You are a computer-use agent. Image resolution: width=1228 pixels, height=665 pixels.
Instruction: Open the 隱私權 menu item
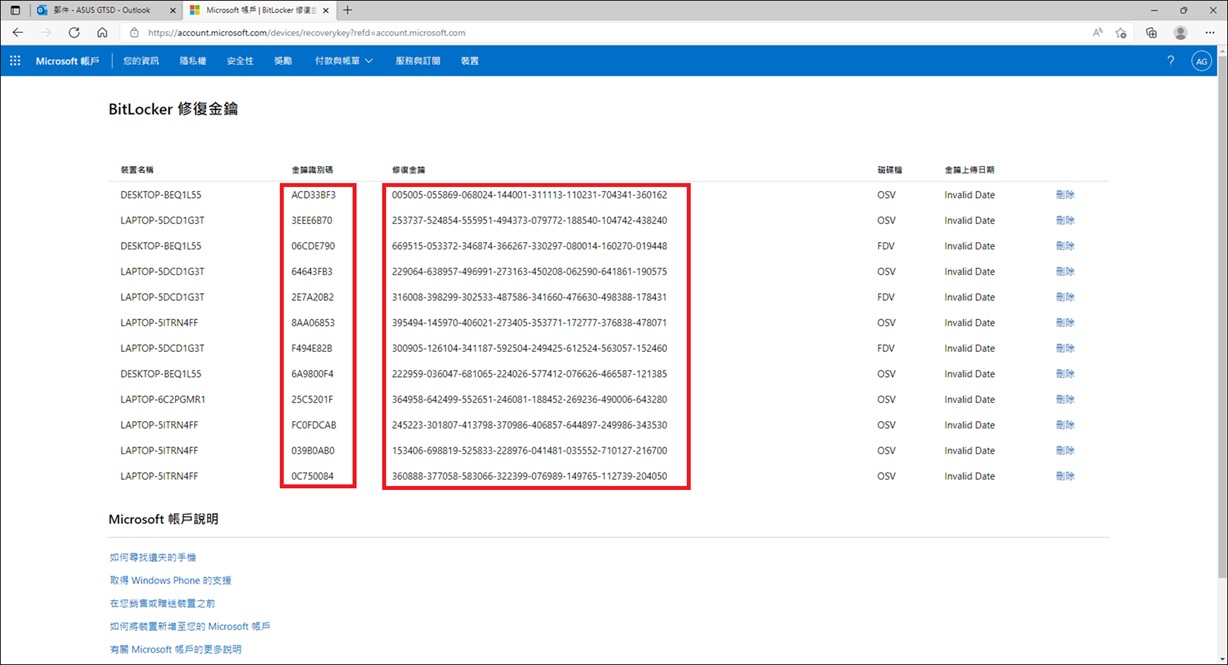[193, 61]
